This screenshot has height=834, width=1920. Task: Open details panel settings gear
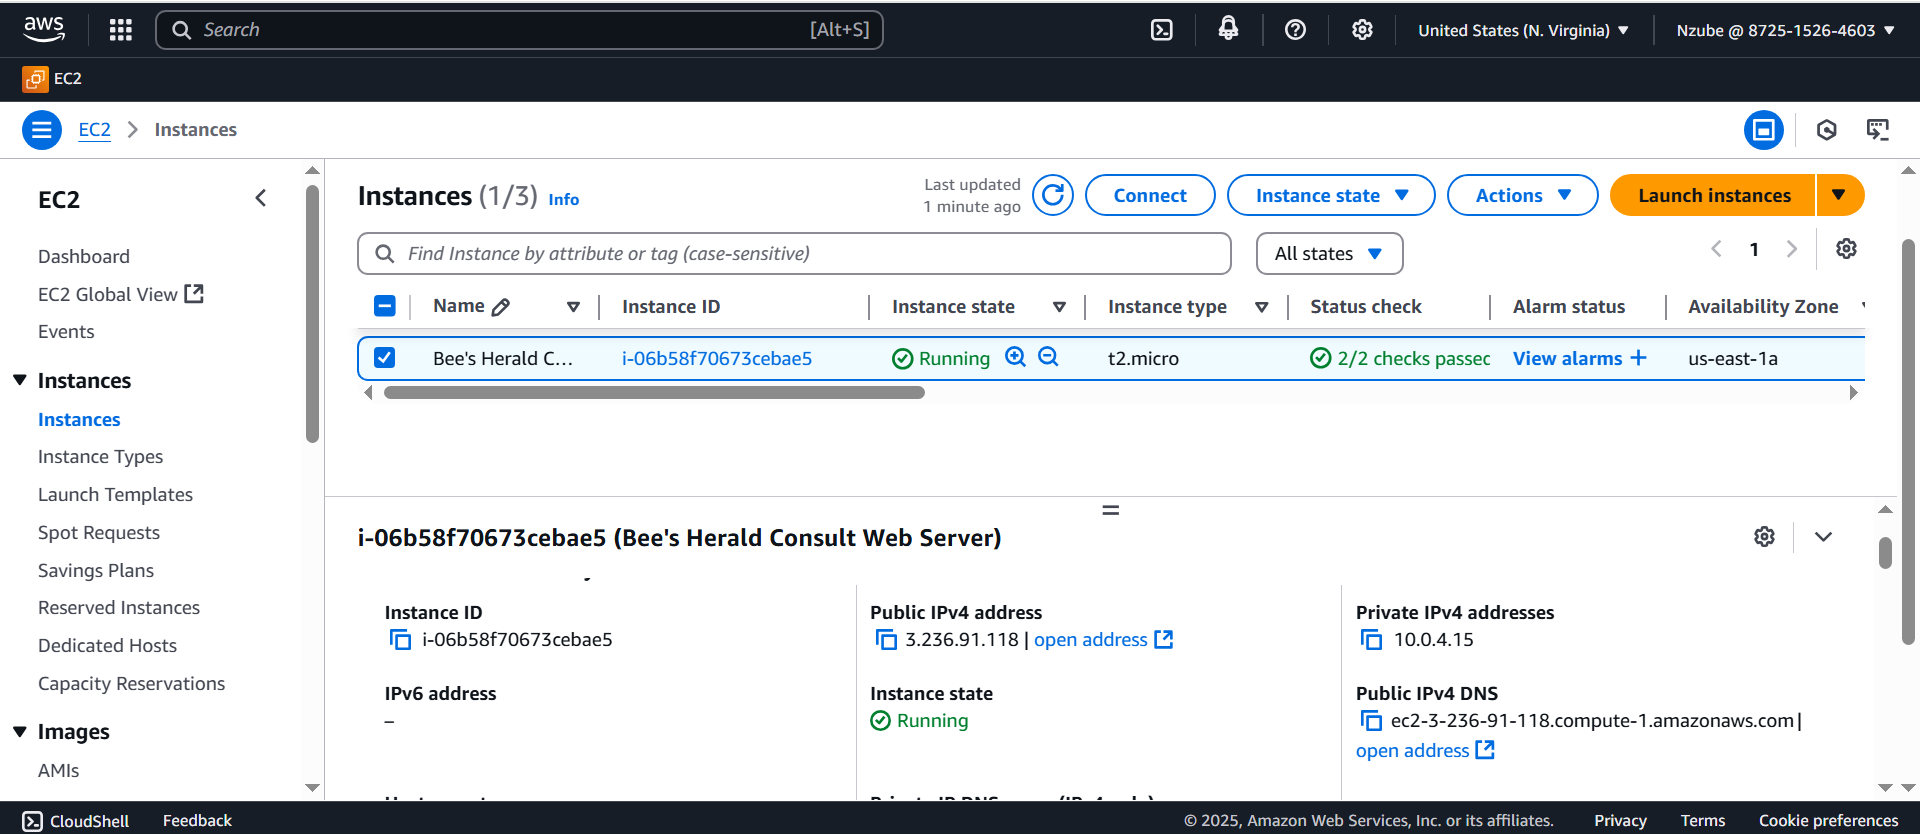pos(1764,537)
